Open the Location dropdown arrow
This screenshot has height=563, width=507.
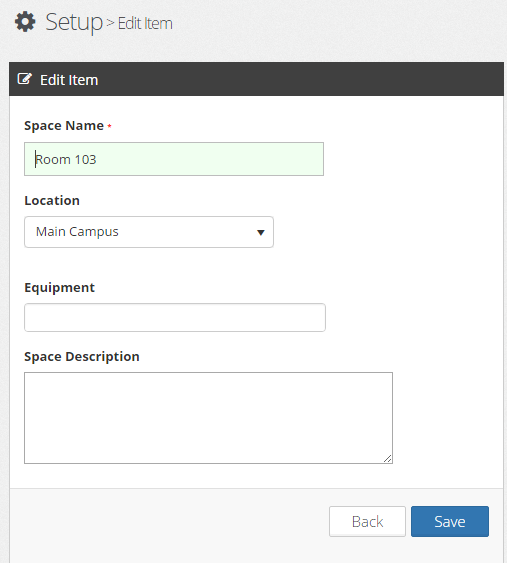261,233
